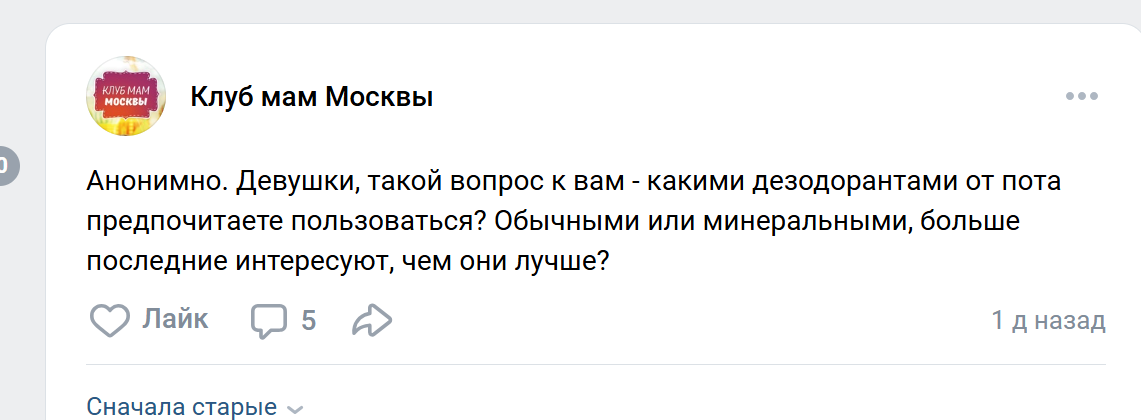Click the "Лайк" label text
The width and height of the screenshot is (1141, 420).
(175, 320)
